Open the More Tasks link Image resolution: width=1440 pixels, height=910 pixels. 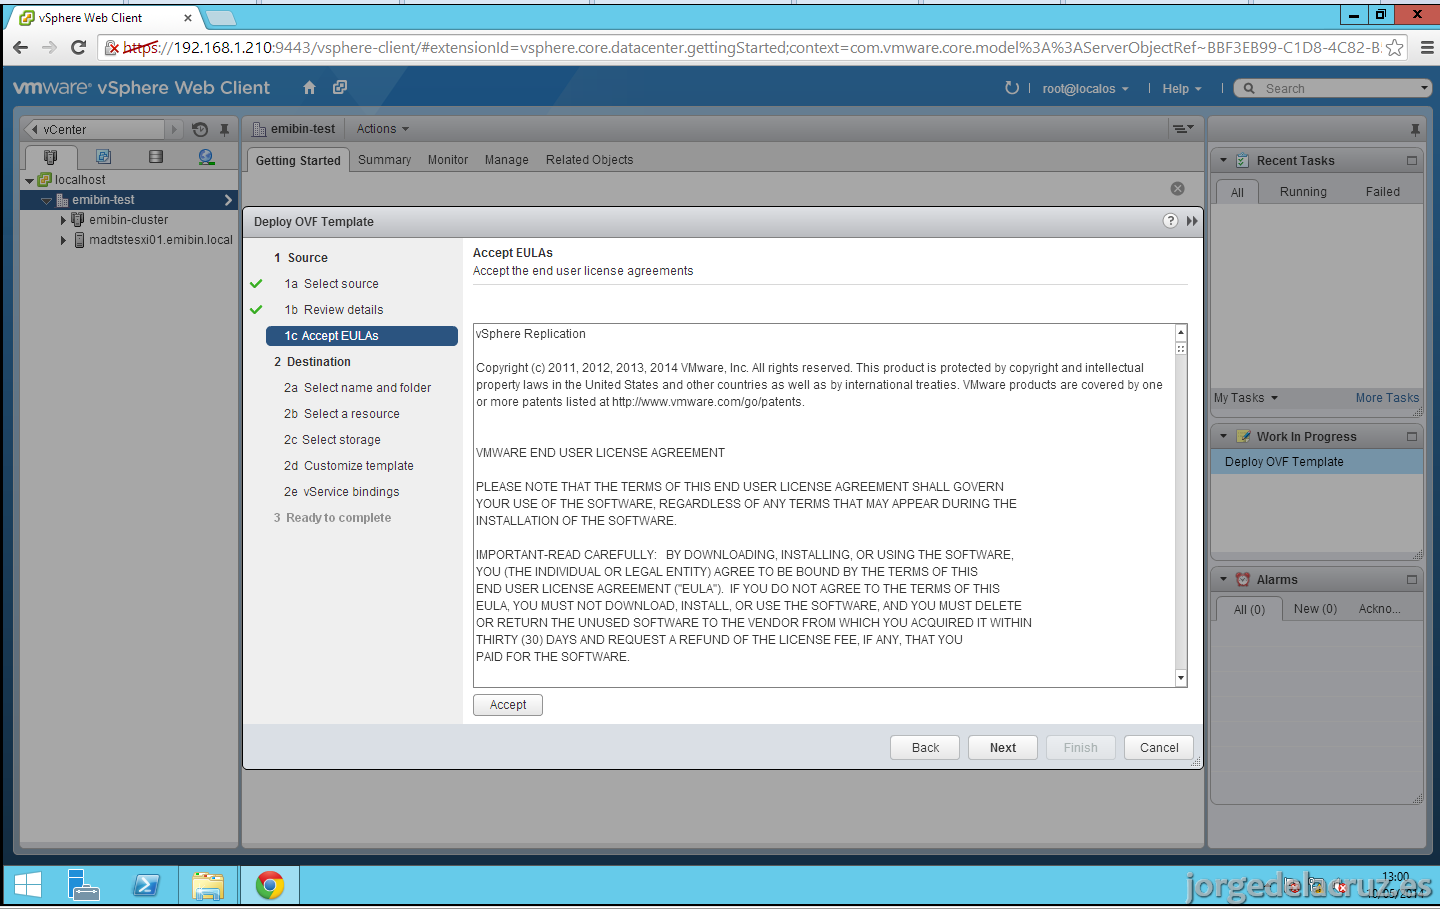pos(1387,398)
